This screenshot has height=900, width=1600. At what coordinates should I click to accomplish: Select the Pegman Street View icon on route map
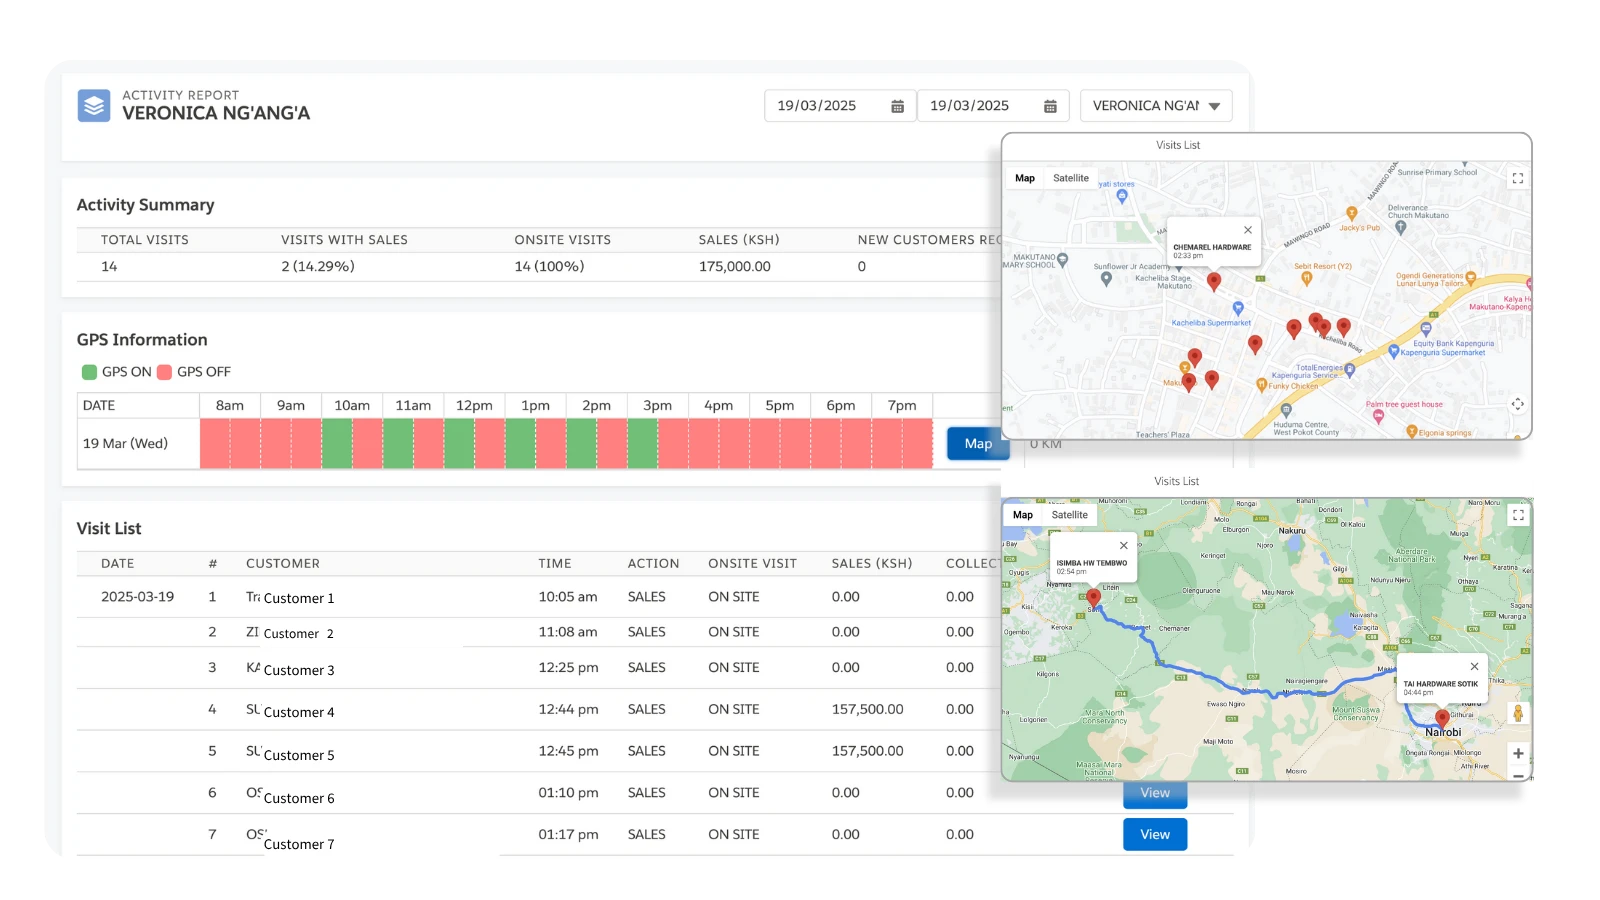pyautogui.click(x=1519, y=713)
